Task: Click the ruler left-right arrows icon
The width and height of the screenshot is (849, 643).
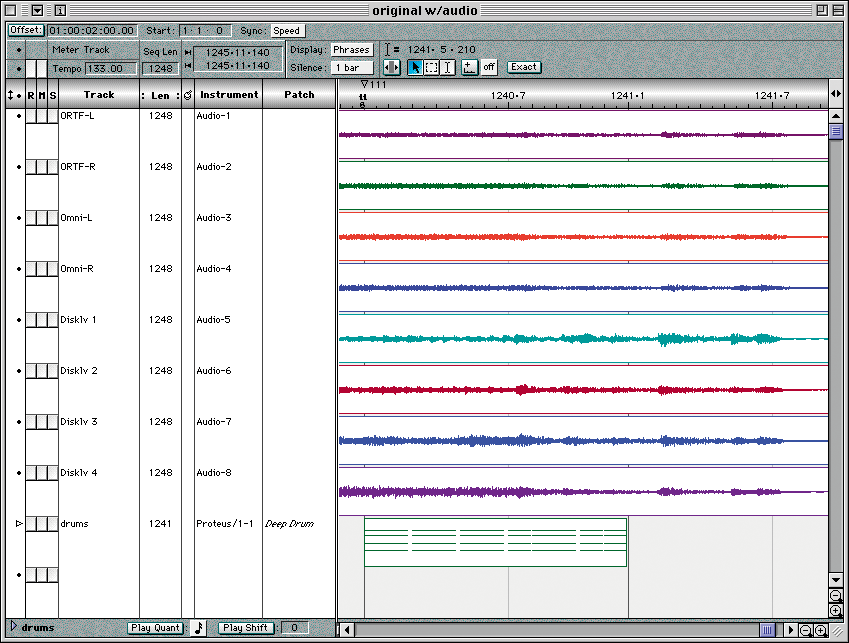Action: point(835,94)
